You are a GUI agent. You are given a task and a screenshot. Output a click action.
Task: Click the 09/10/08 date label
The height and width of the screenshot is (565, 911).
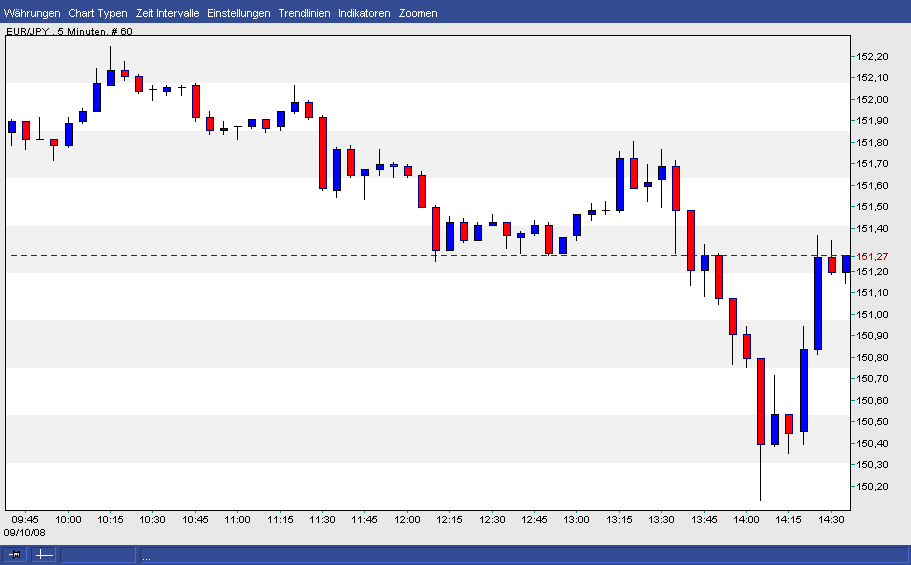coord(24,532)
